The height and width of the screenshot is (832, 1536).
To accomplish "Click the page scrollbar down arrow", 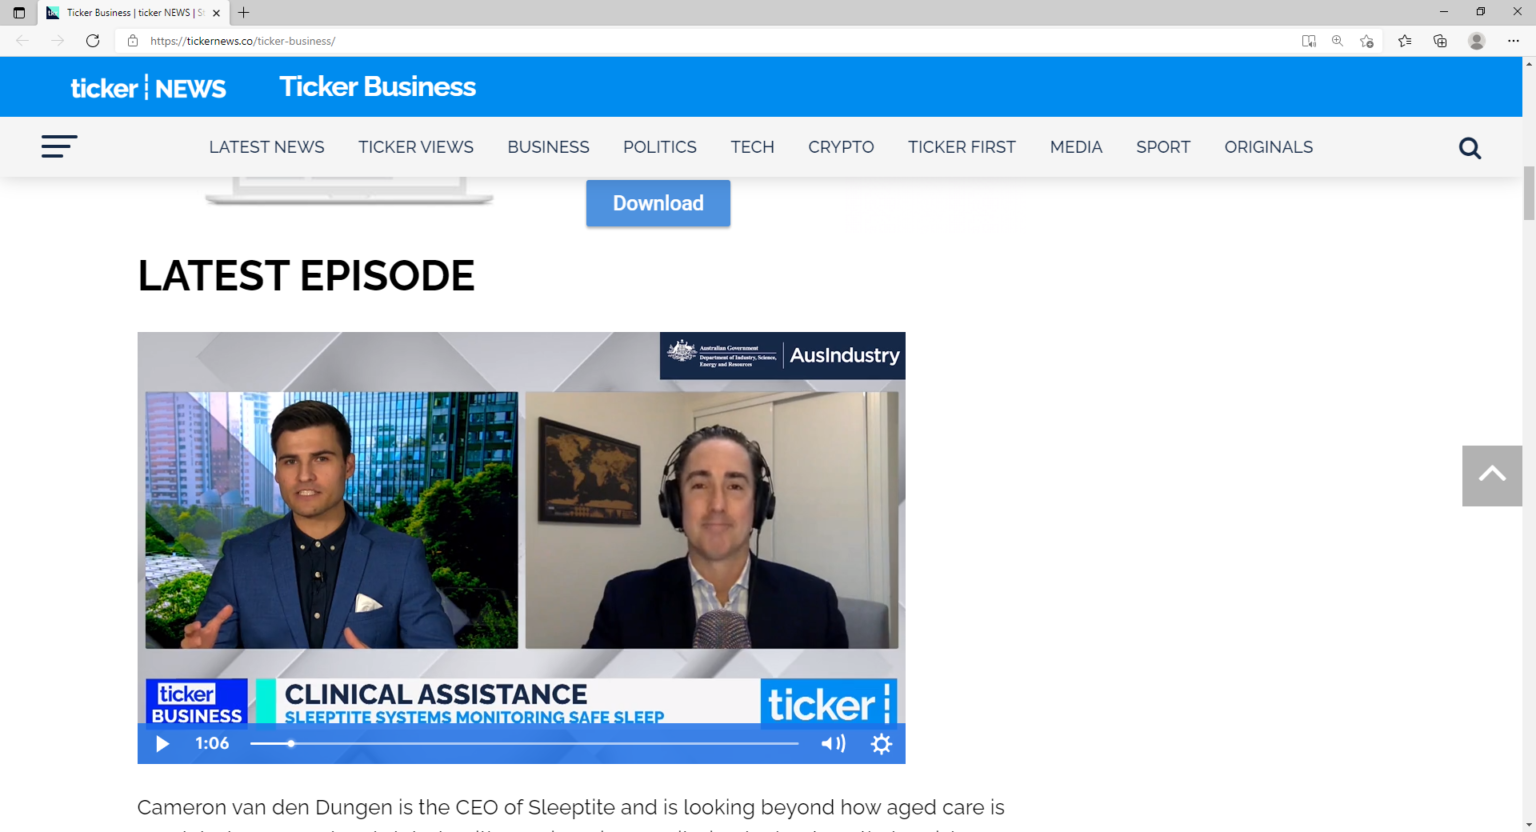I will point(1529,826).
